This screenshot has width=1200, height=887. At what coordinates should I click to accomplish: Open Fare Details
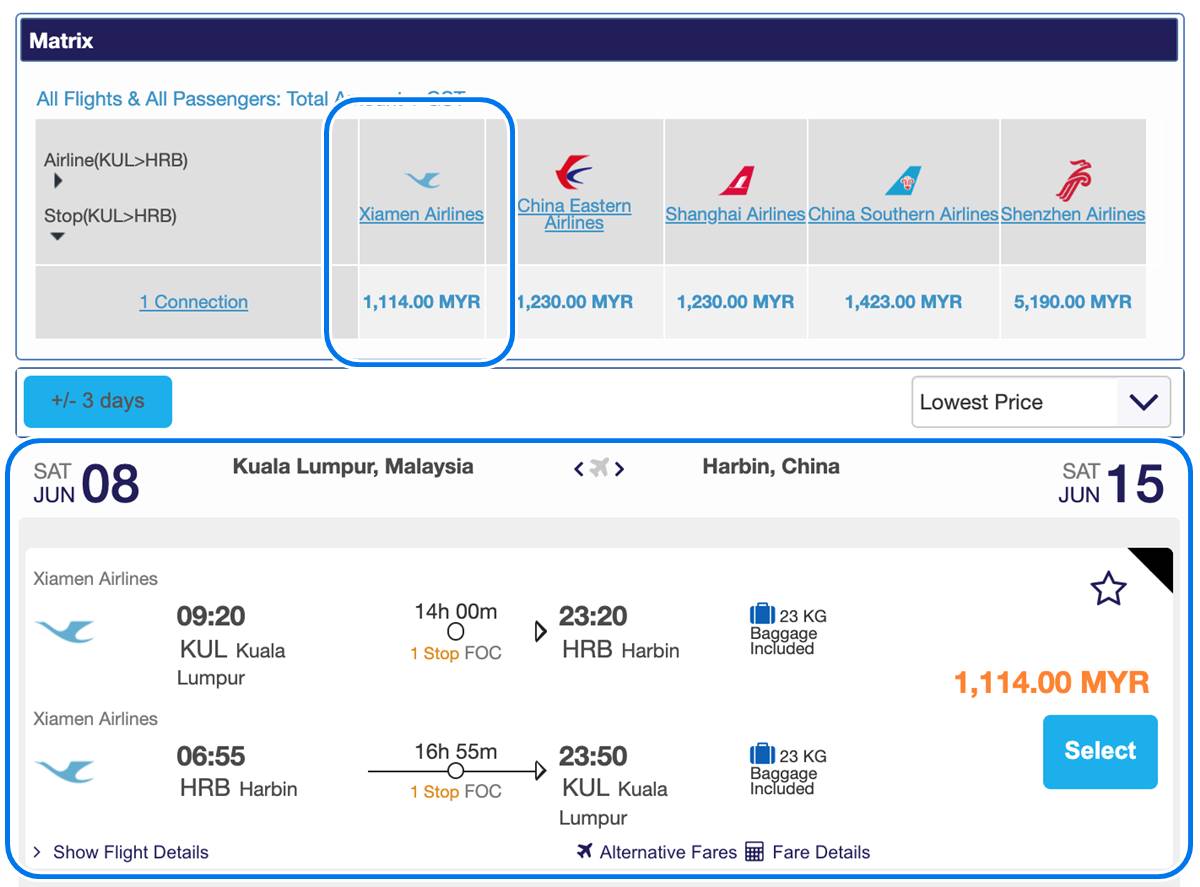pyautogui.click(x=808, y=852)
